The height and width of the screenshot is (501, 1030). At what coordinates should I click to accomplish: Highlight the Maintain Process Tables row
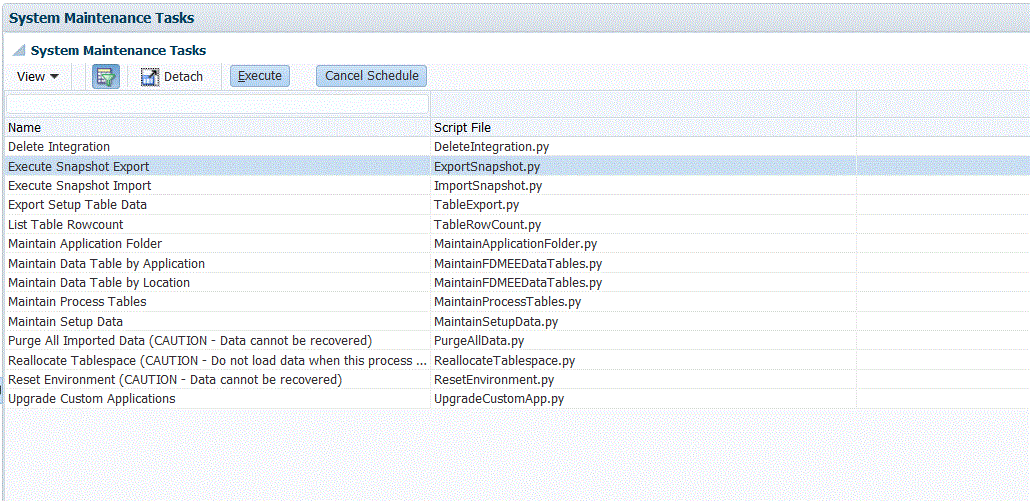coord(77,302)
